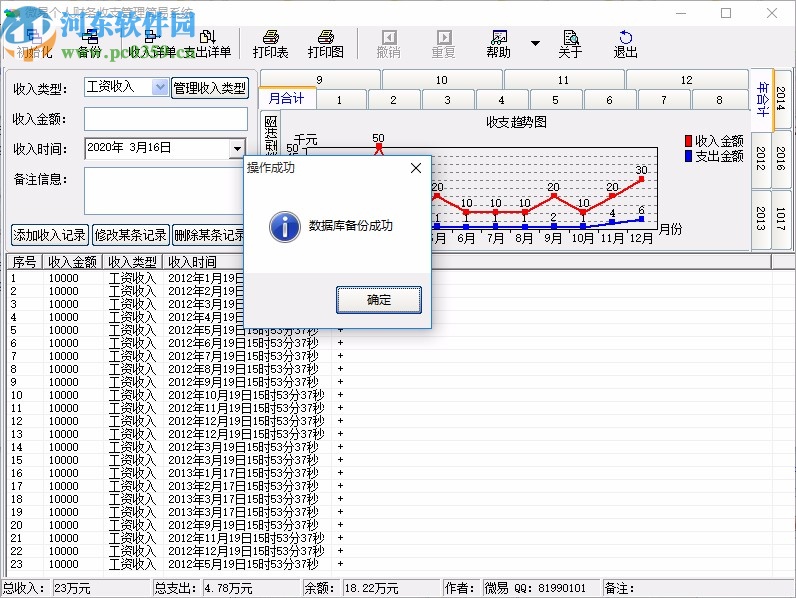This screenshot has width=796, height=598.
Task: Click 添加收入记录 button
Action: click(x=50, y=235)
